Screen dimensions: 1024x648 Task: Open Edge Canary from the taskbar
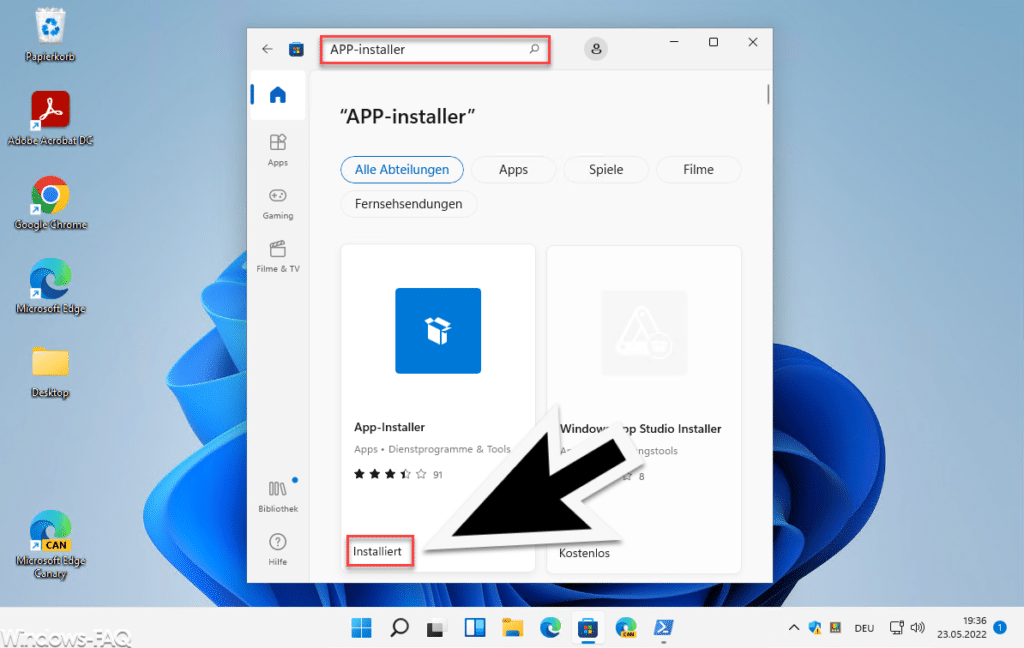click(x=626, y=628)
